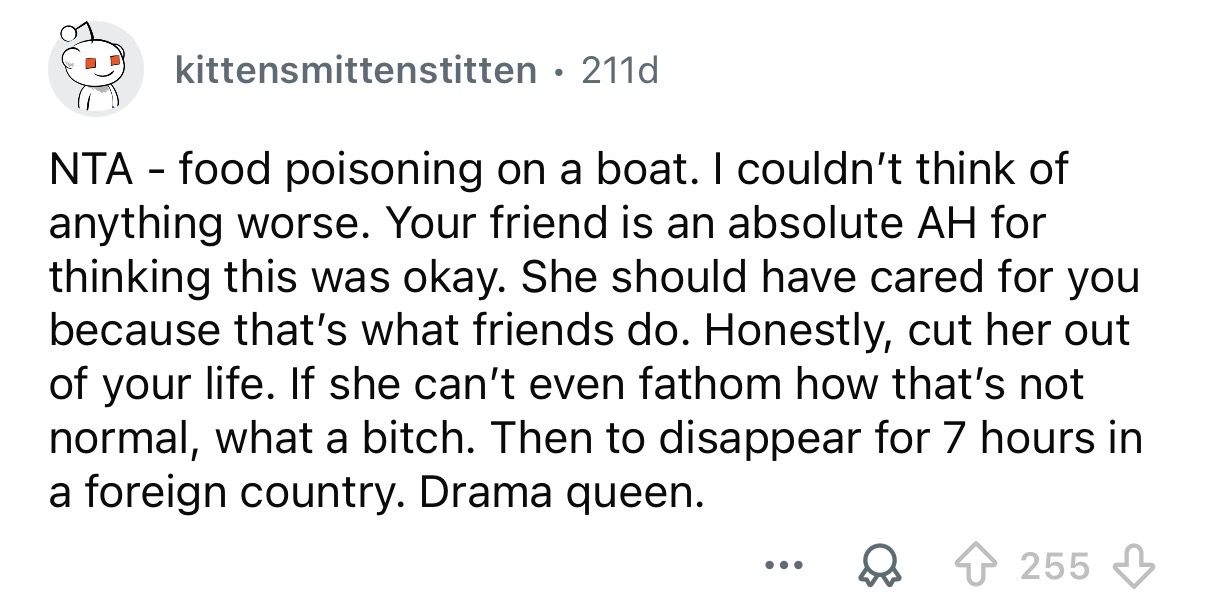
Task: Click the Reddit snoo avatar
Action: click(96, 70)
